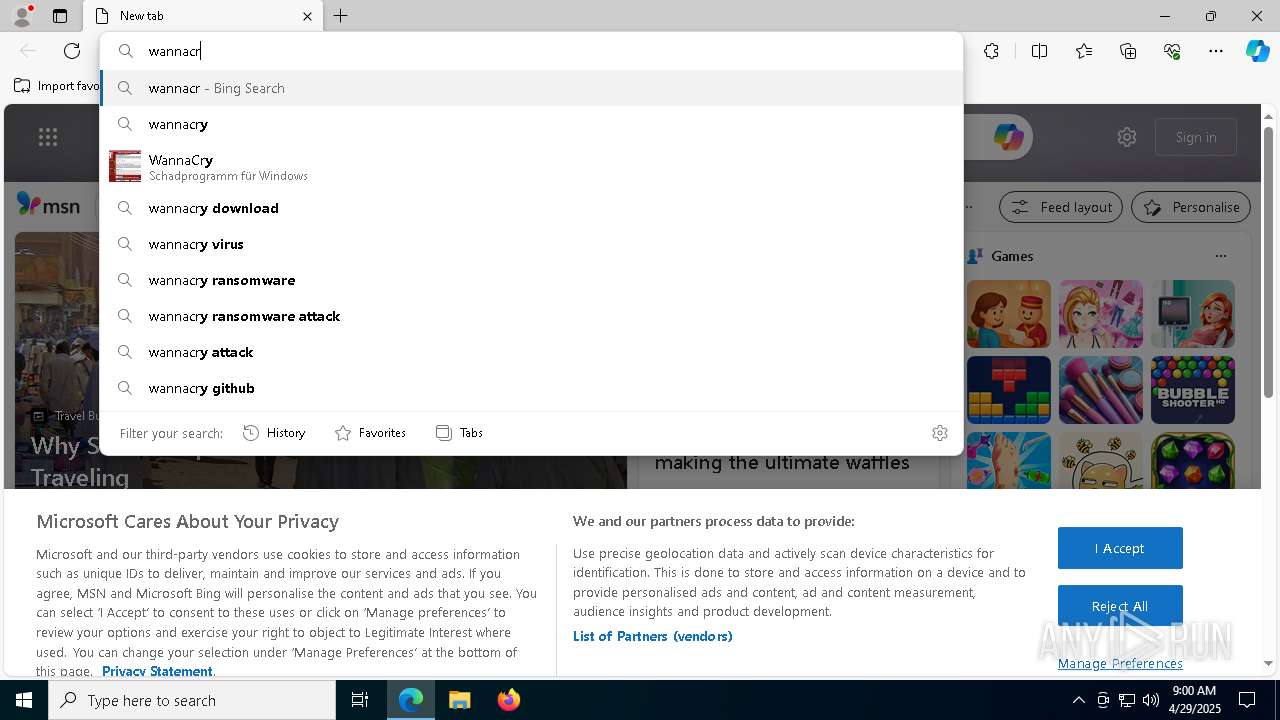Open the hotel bellboy game thumbnail
Viewport: 1280px width, 720px height.
click(x=1009, y=314)
